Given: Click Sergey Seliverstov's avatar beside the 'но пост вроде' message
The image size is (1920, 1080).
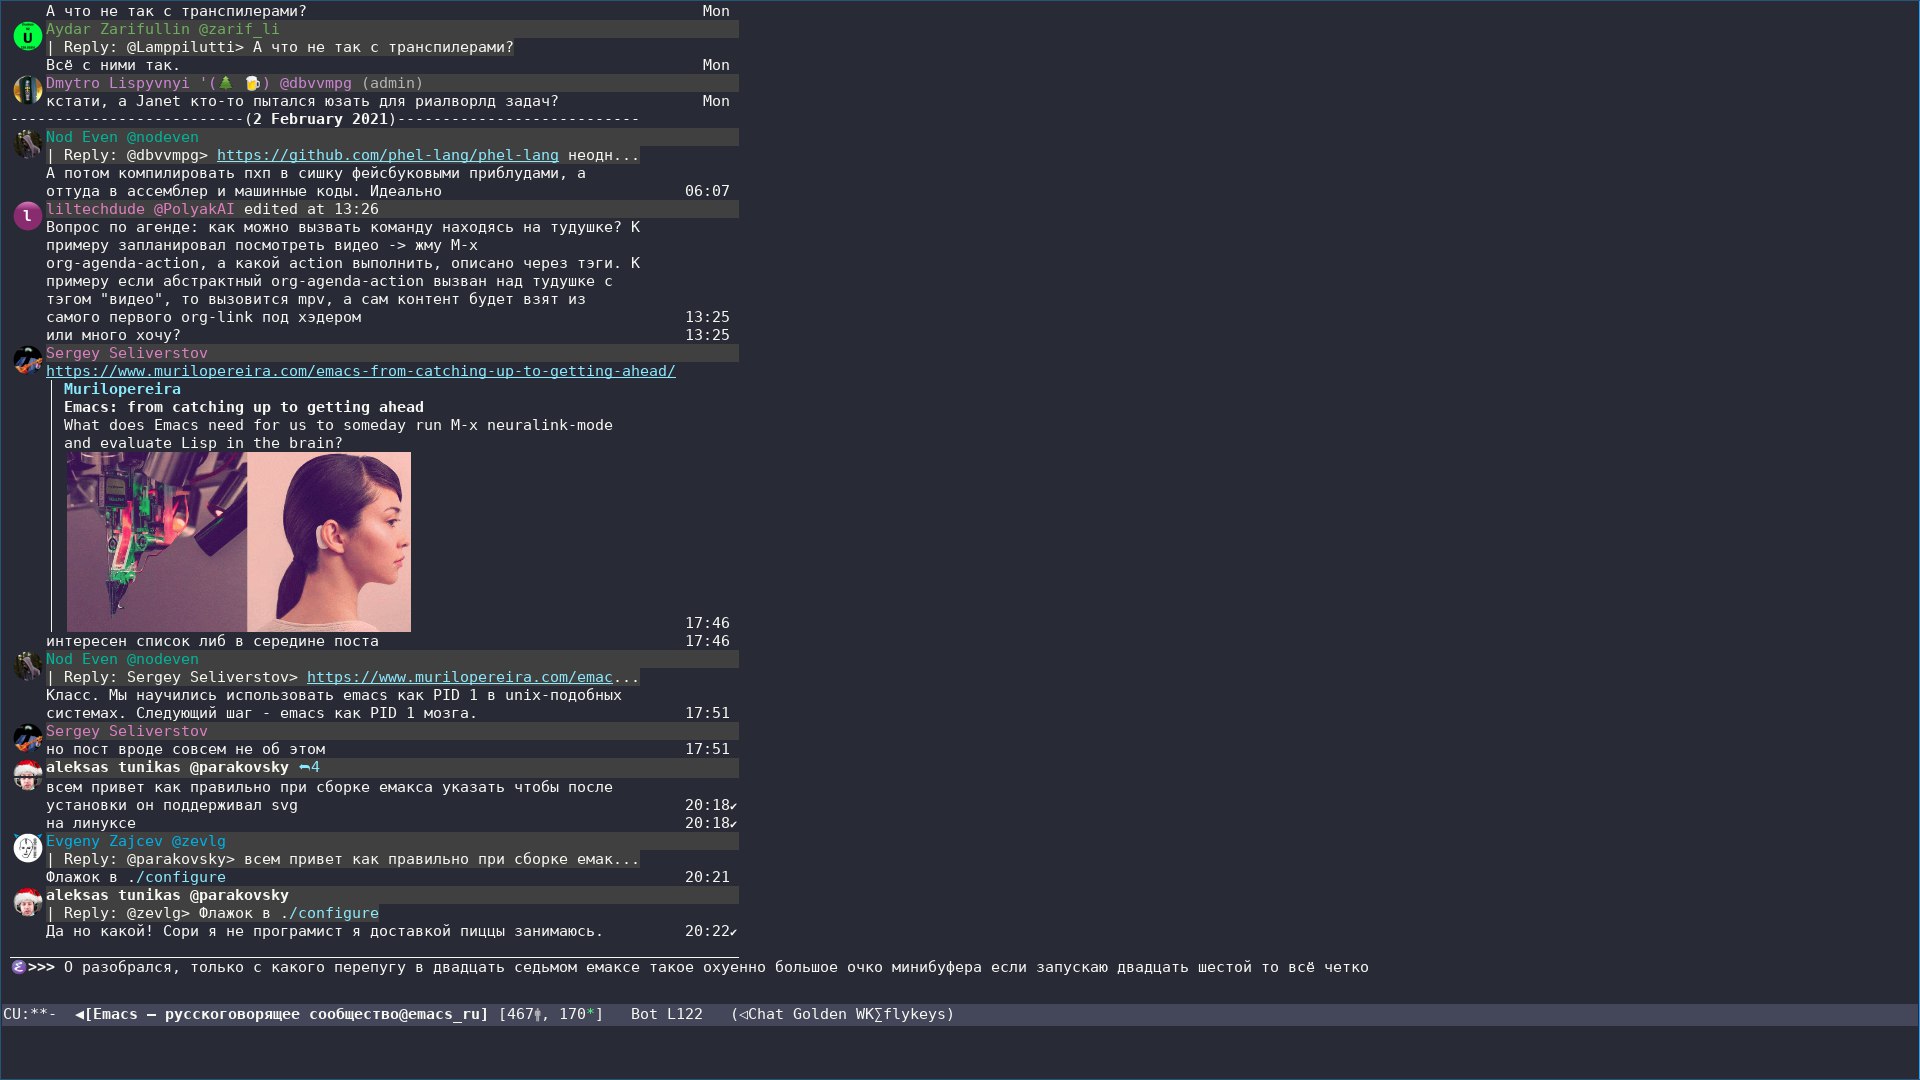Looking at the screenshot, I should point(28,738).
